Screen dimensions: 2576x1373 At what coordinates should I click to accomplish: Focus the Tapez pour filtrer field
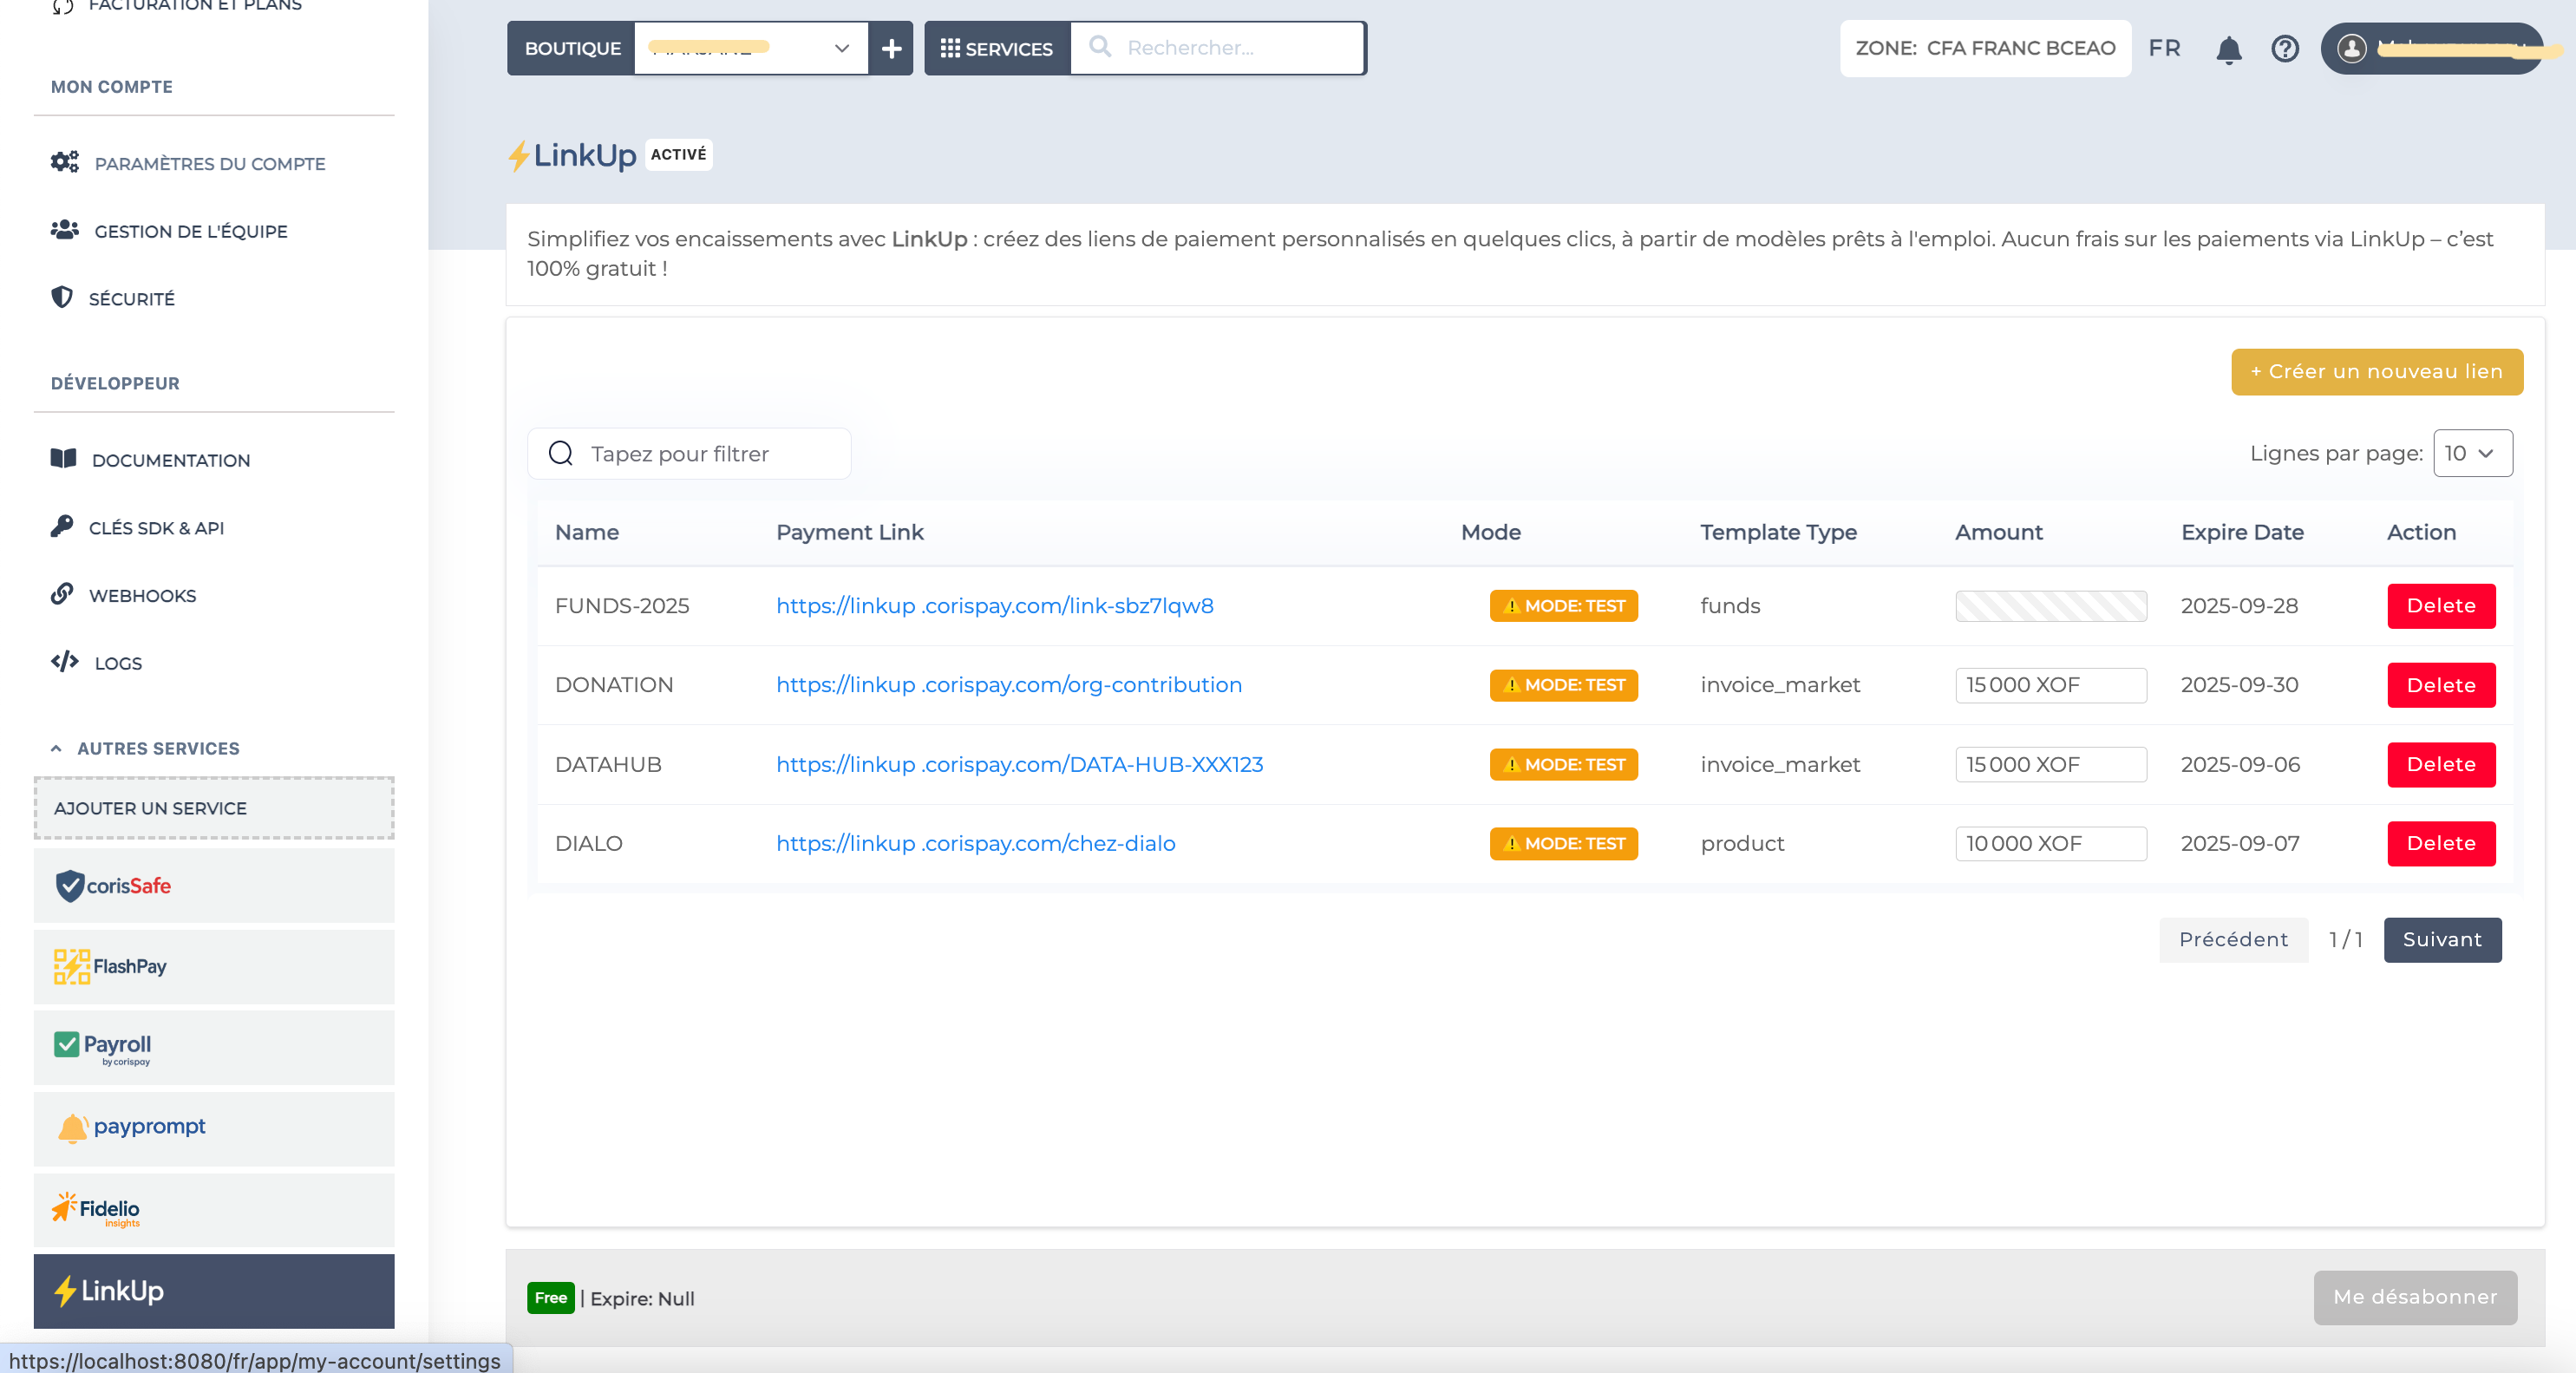(x=710, y=454)
